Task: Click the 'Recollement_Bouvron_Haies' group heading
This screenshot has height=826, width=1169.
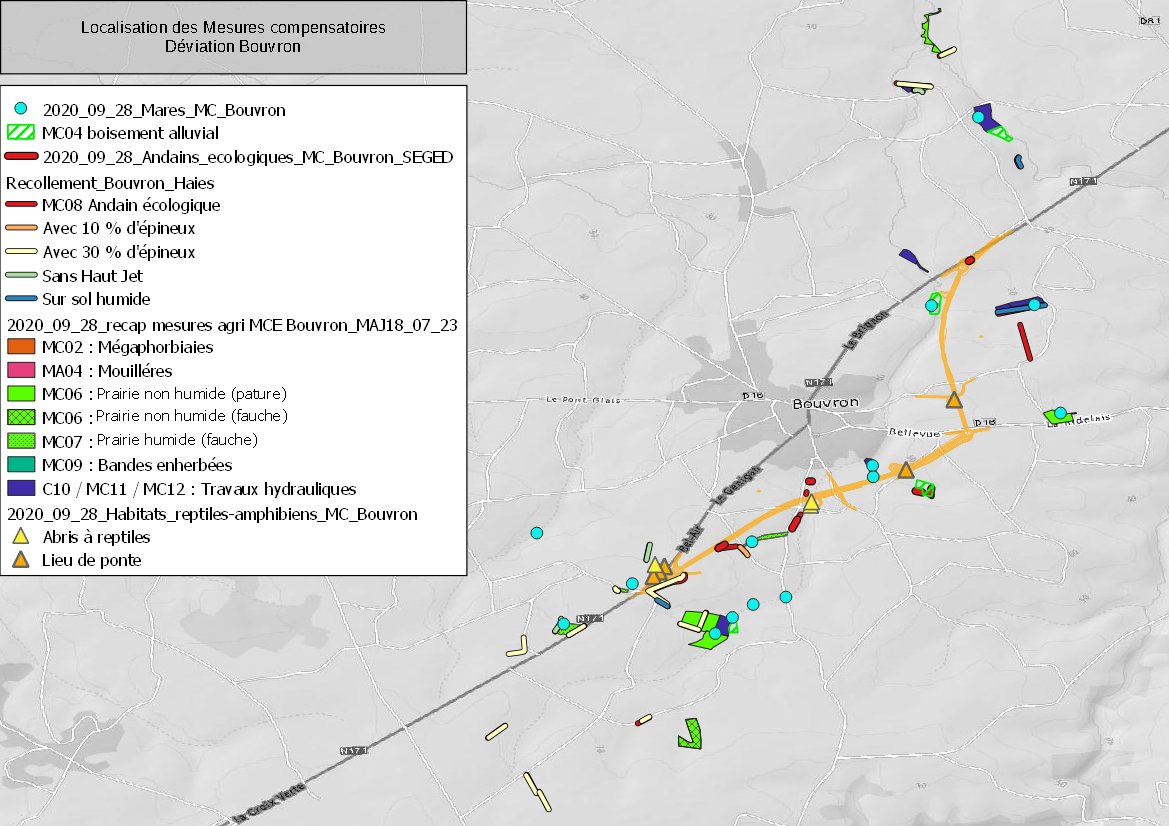Action: point(110,183)
